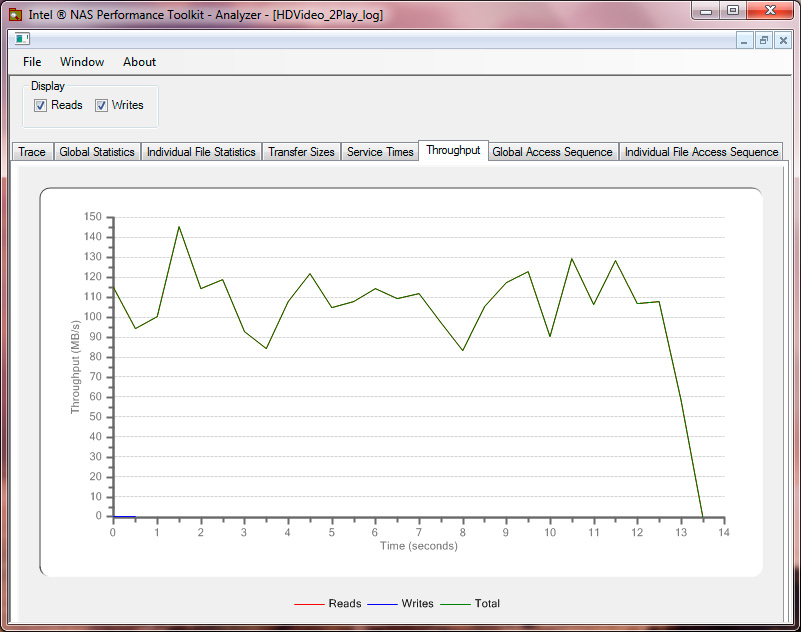The image size is (801, 632).
Task: Click the 14 value on the time axis
Action: (724, 532)
